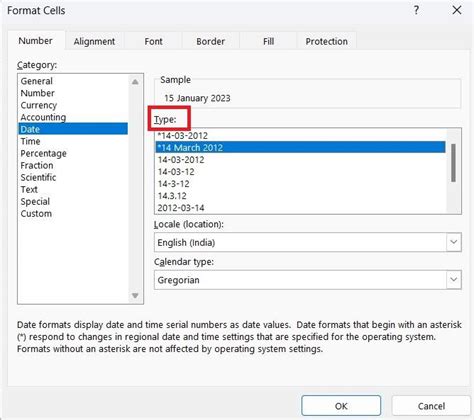Open the Calendar type dropdown
The width and height of the screenshot is (474, 420).
(x=454, y=279)
